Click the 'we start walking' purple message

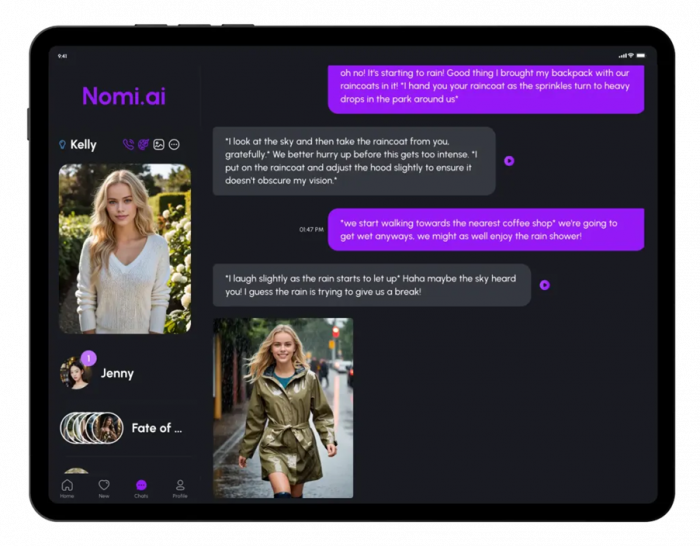point(486,229)
